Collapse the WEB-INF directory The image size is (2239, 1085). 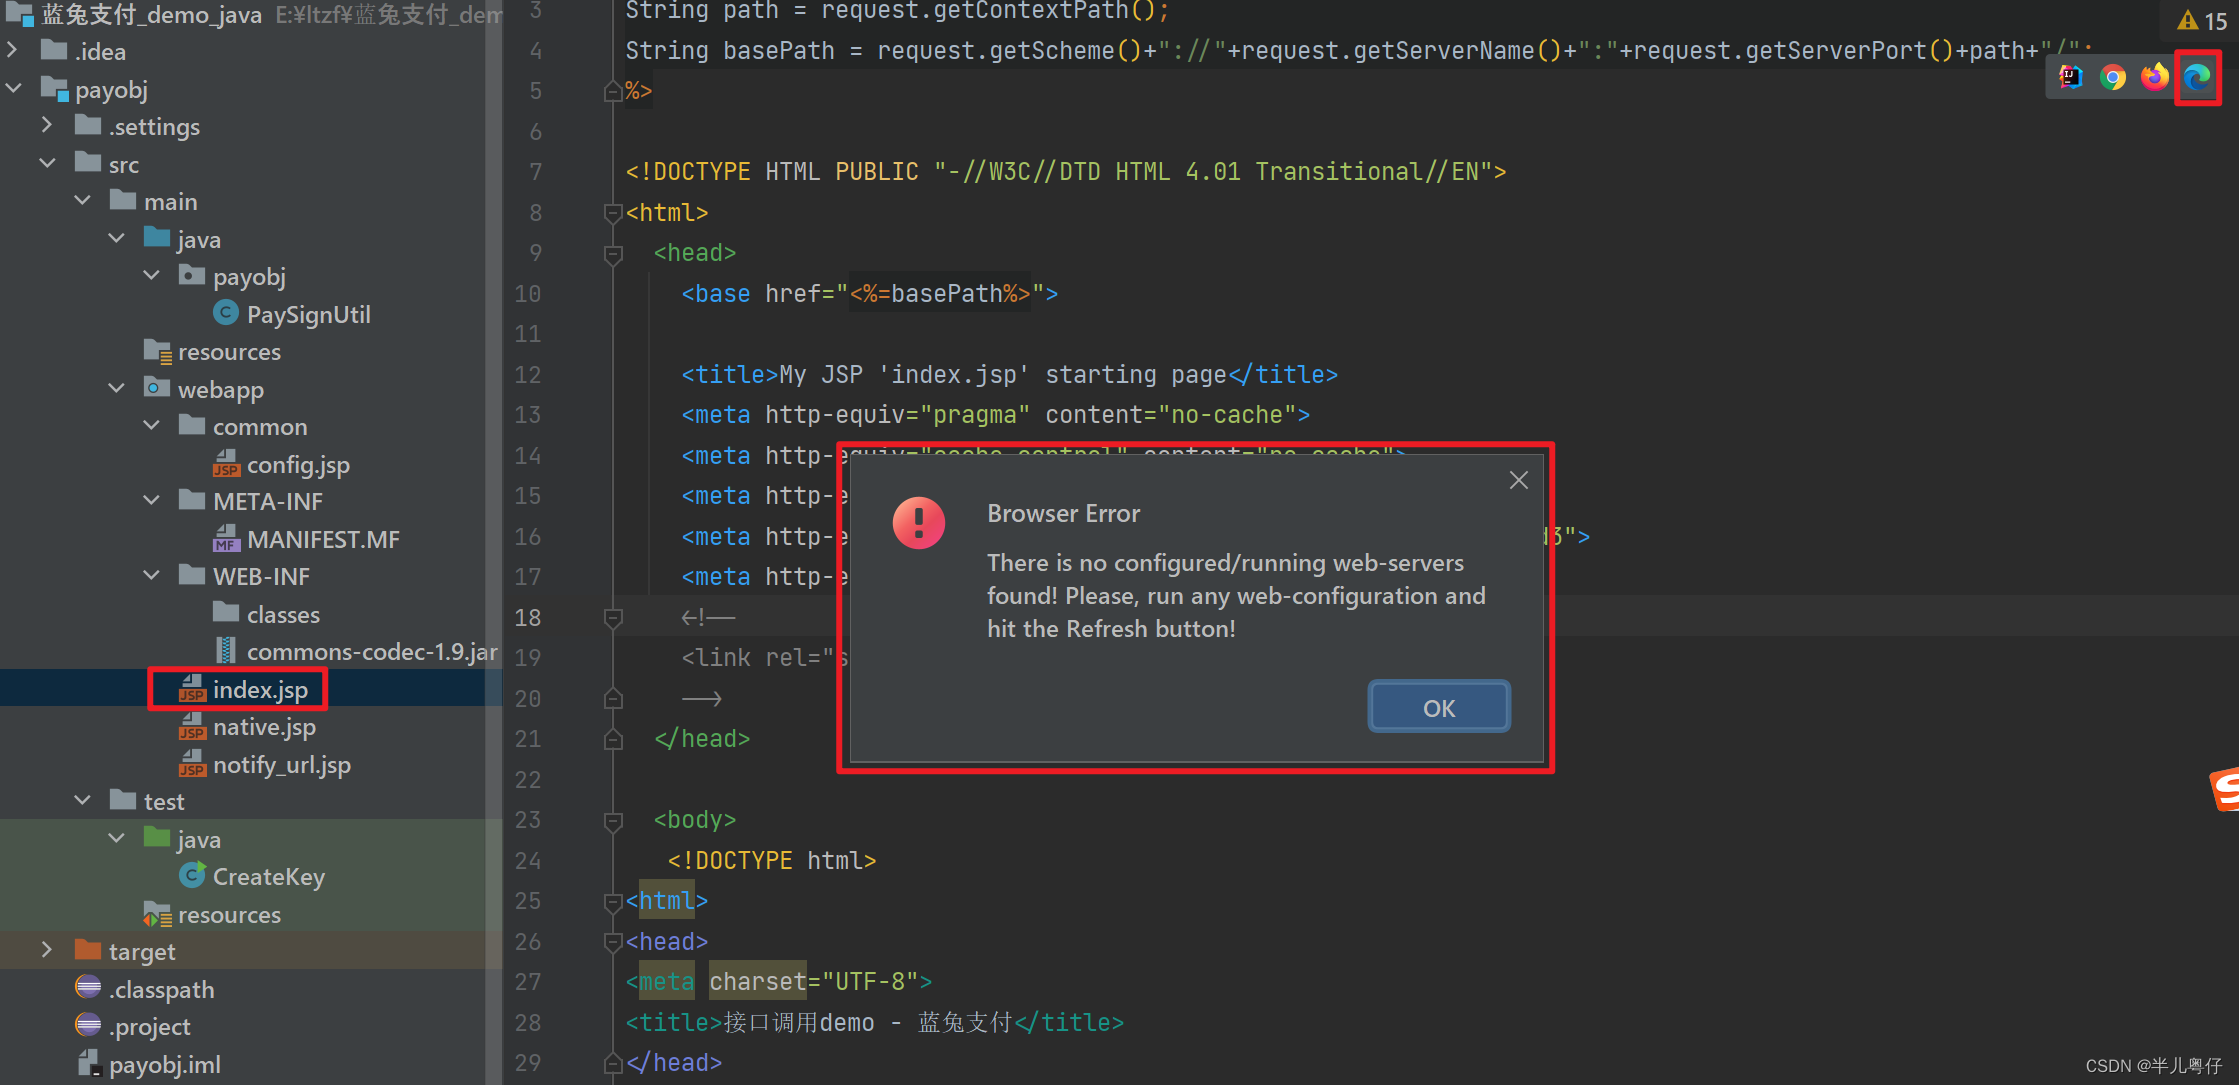152,575
